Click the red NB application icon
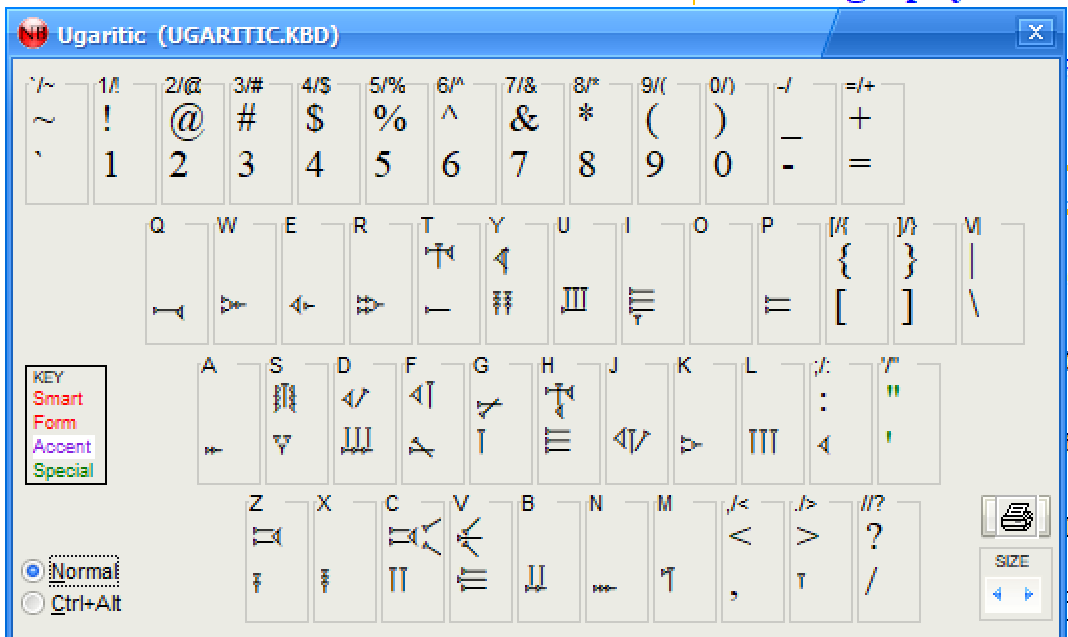Image resolution: width=1068 pixels, height=637 pixels. 33,35
